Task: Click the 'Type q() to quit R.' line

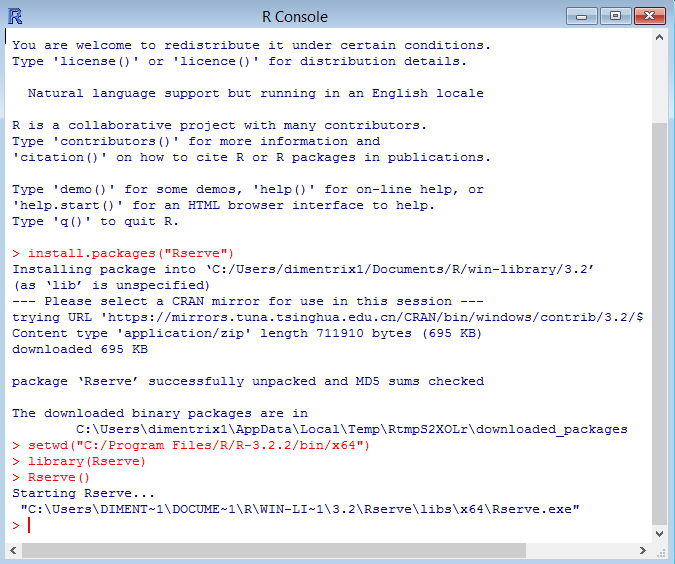Action: (95, 221)
